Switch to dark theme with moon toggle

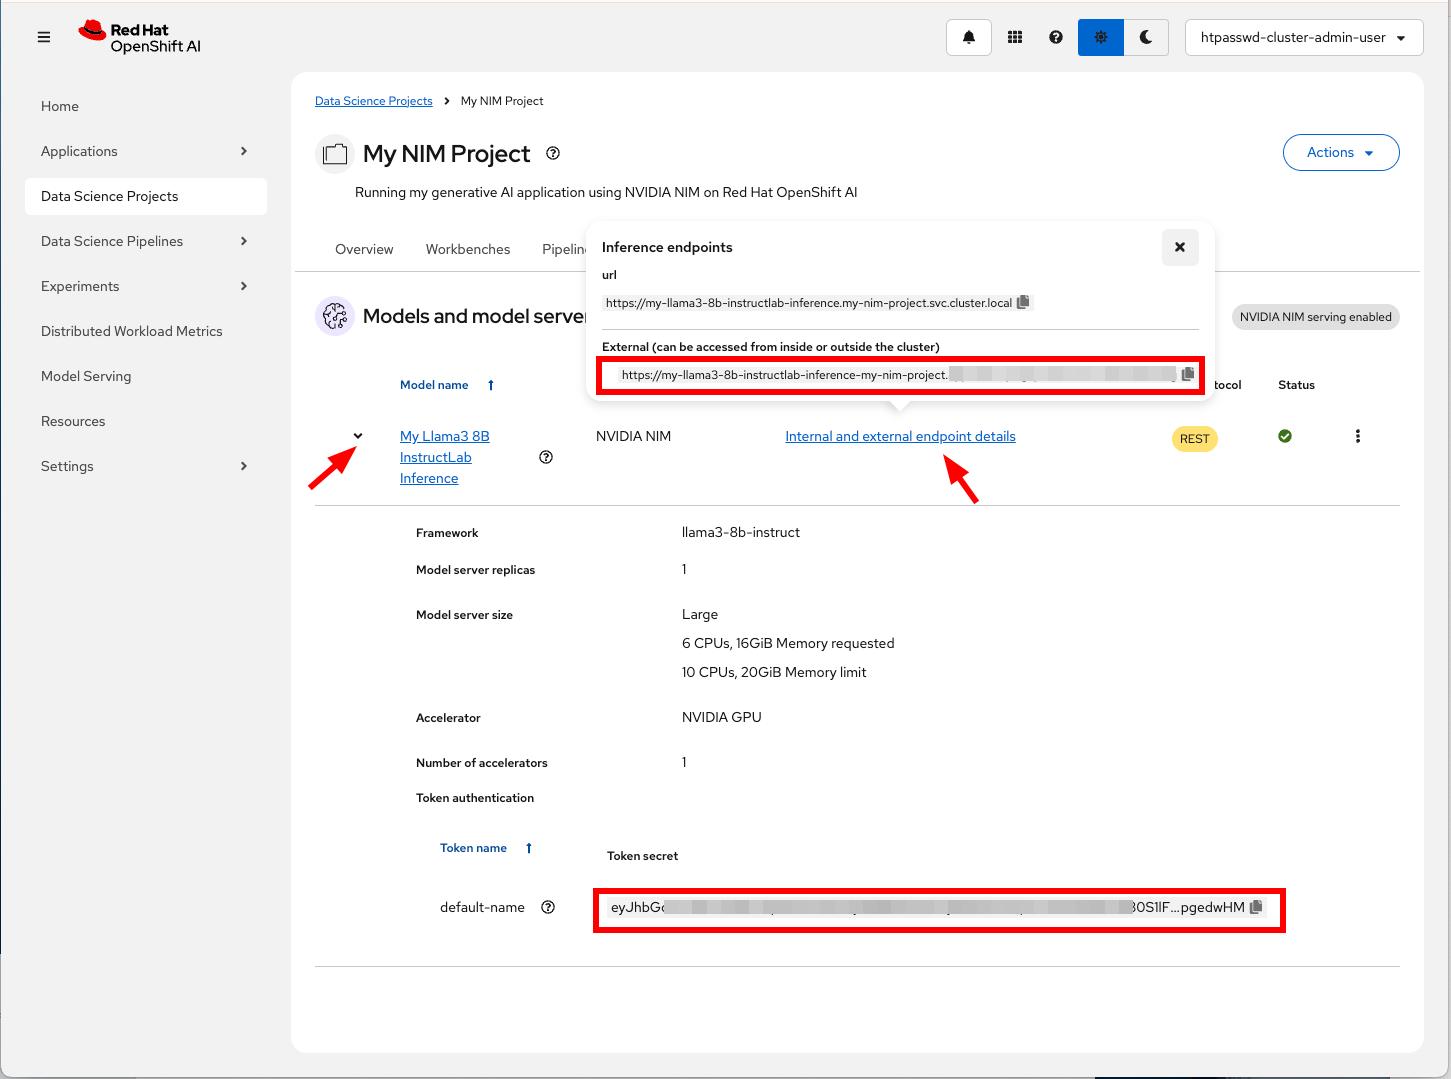click(x=1146, y=38)
